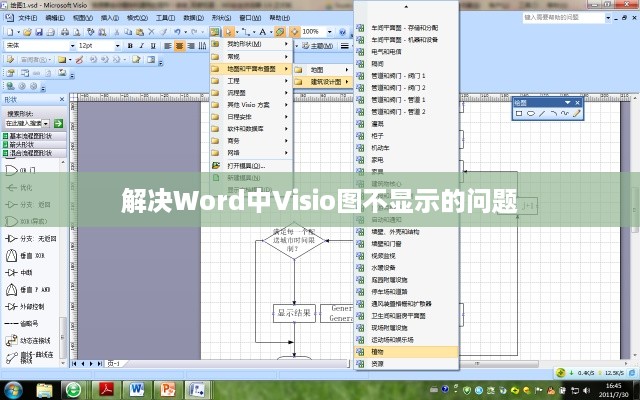This screenshot has width=640, height=400.
Task: Select the Pointer tool
Action: [x=229, y=32]
